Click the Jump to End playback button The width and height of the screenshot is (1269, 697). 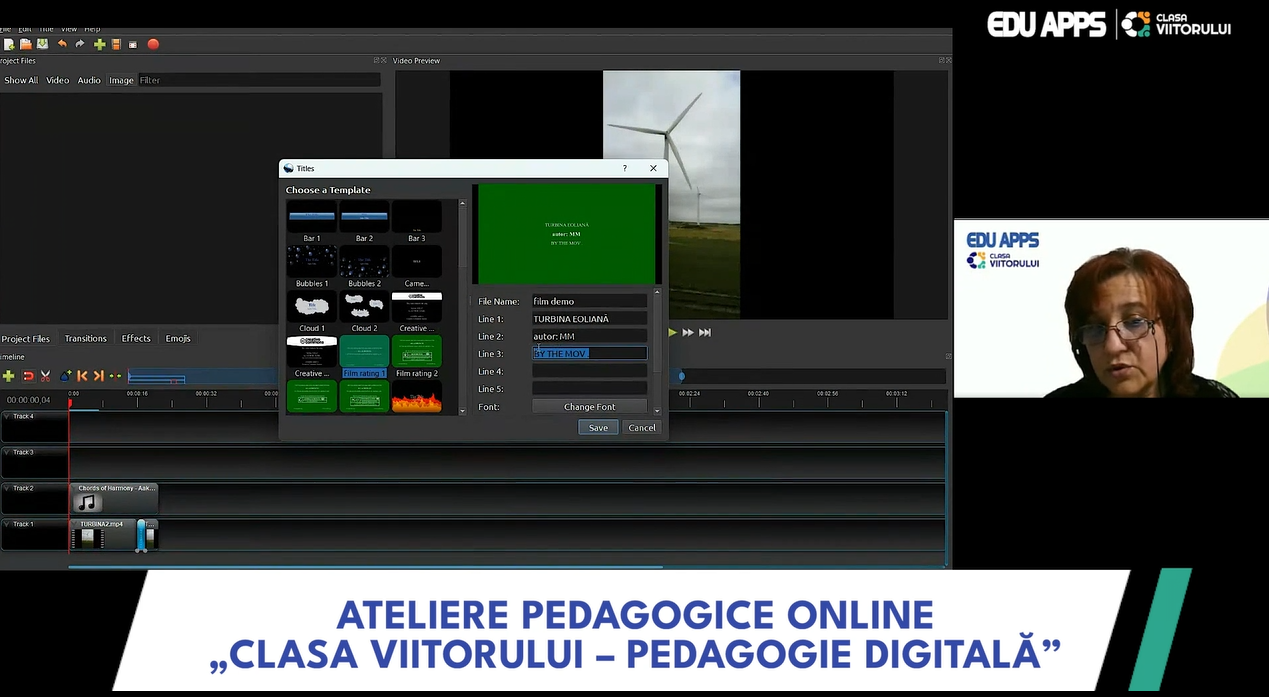pos(705,332)
